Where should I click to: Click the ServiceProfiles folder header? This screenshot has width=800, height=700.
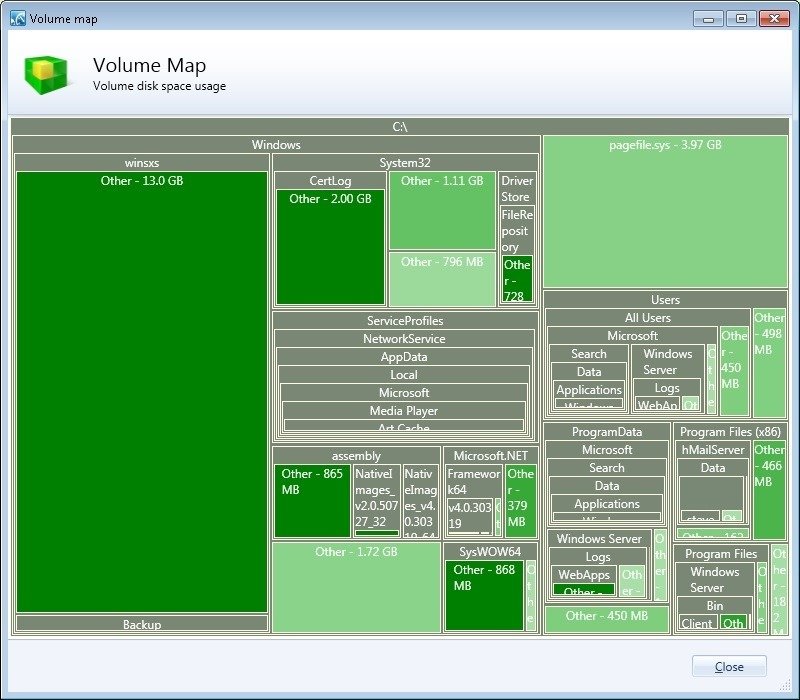(x=405, y=321)
